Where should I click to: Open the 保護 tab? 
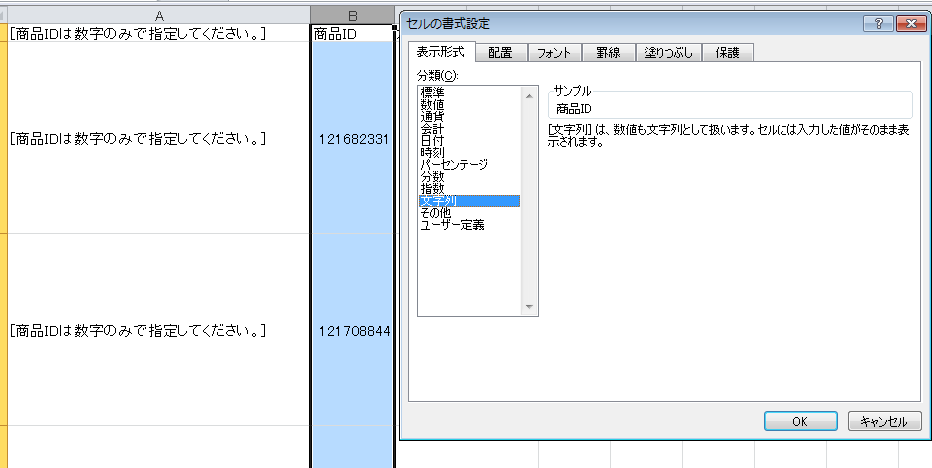[x=728, y=53]
